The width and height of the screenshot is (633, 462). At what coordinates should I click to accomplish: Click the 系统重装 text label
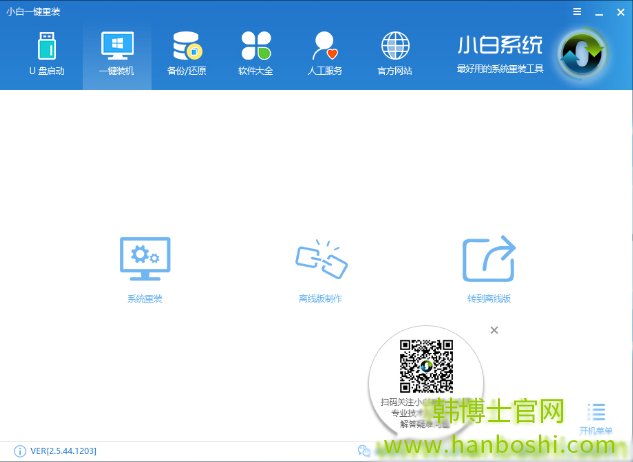(x=144, y=299)
